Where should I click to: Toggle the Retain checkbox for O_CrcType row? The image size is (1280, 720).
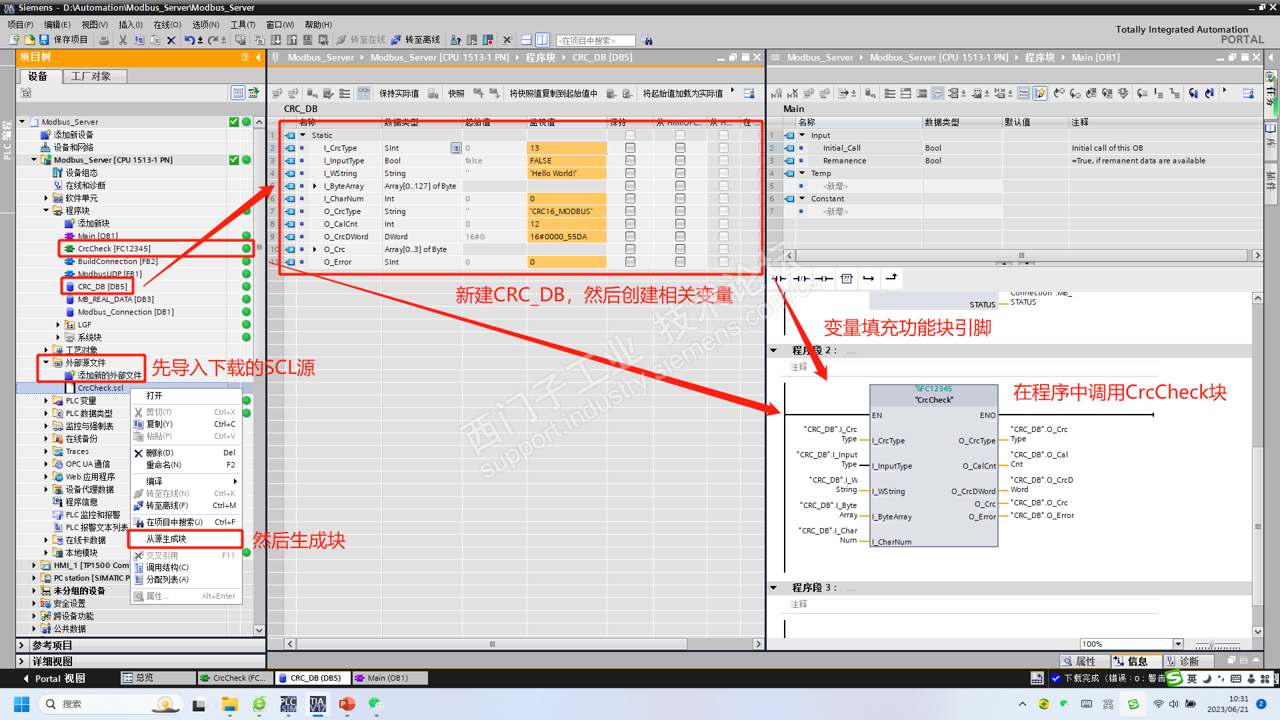[x=630, y=211]
